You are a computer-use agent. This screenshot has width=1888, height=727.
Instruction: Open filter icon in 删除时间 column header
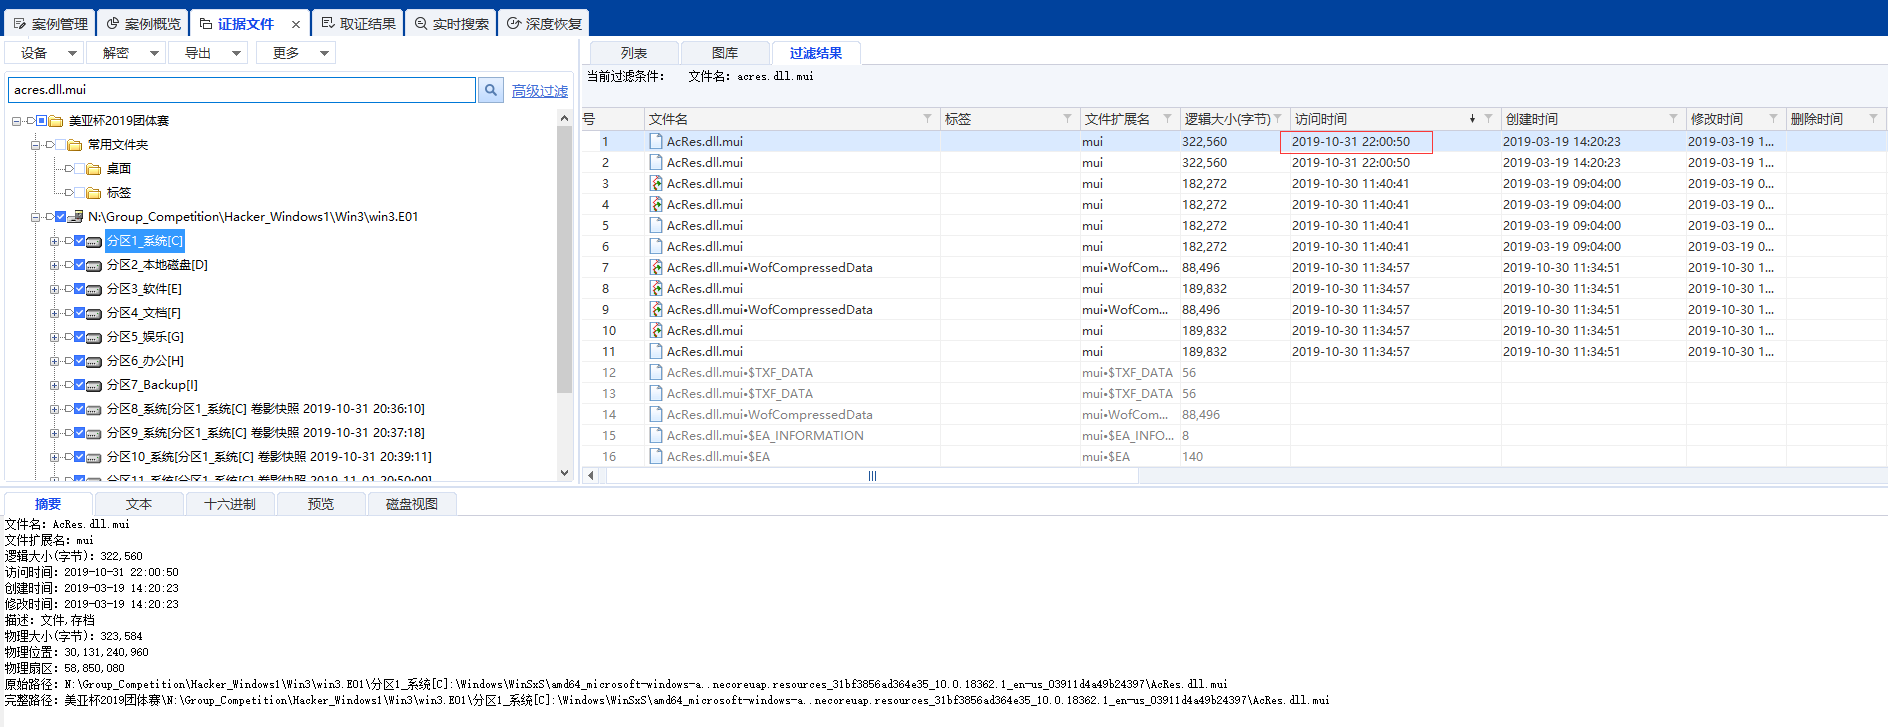tap(1873, 119)
